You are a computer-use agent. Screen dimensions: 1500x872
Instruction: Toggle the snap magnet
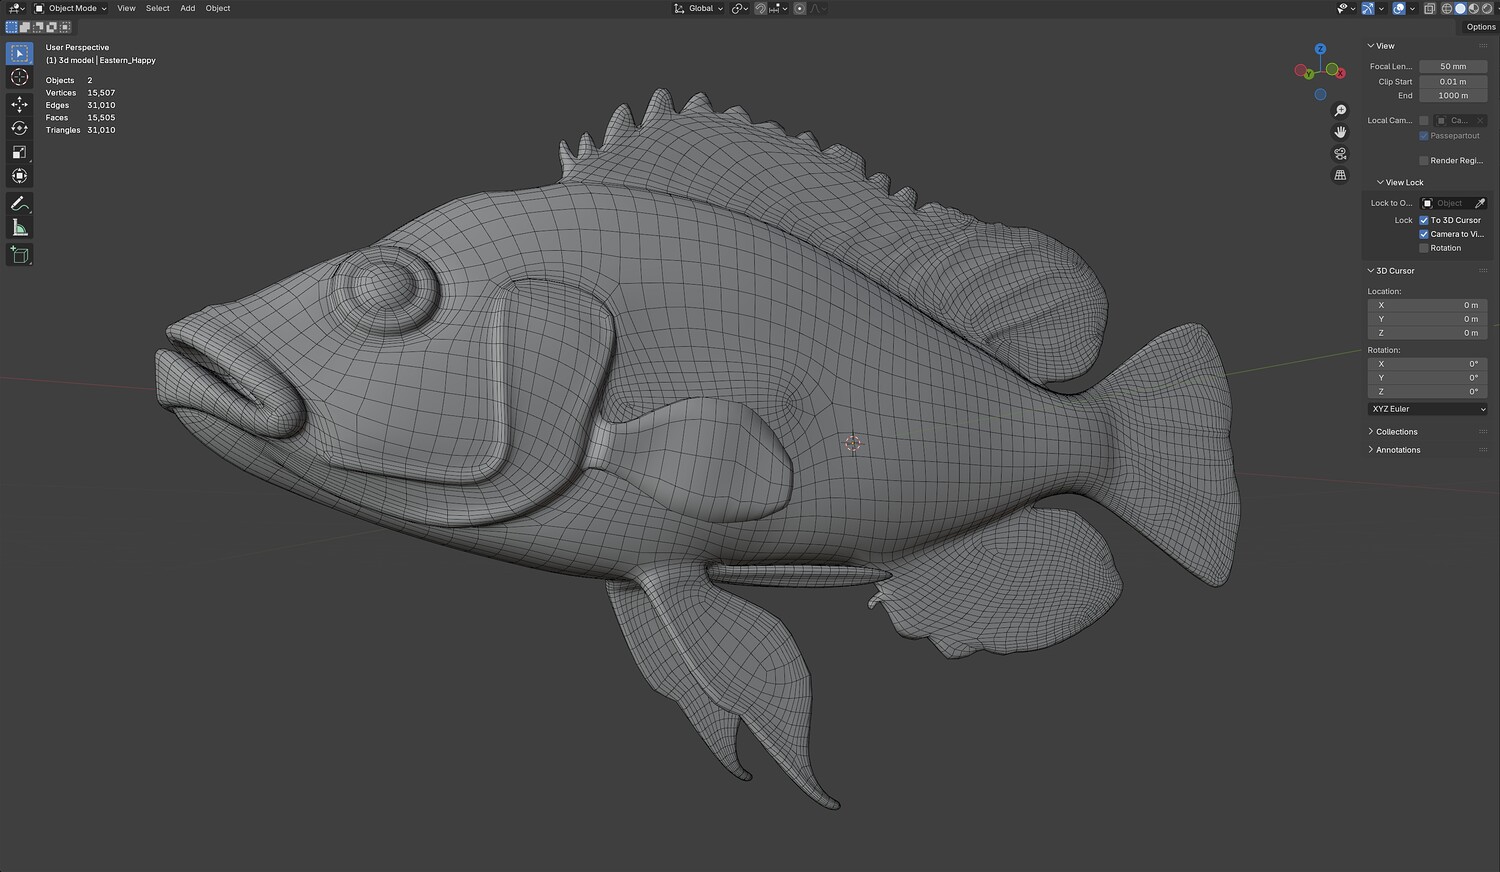(761, 8)
